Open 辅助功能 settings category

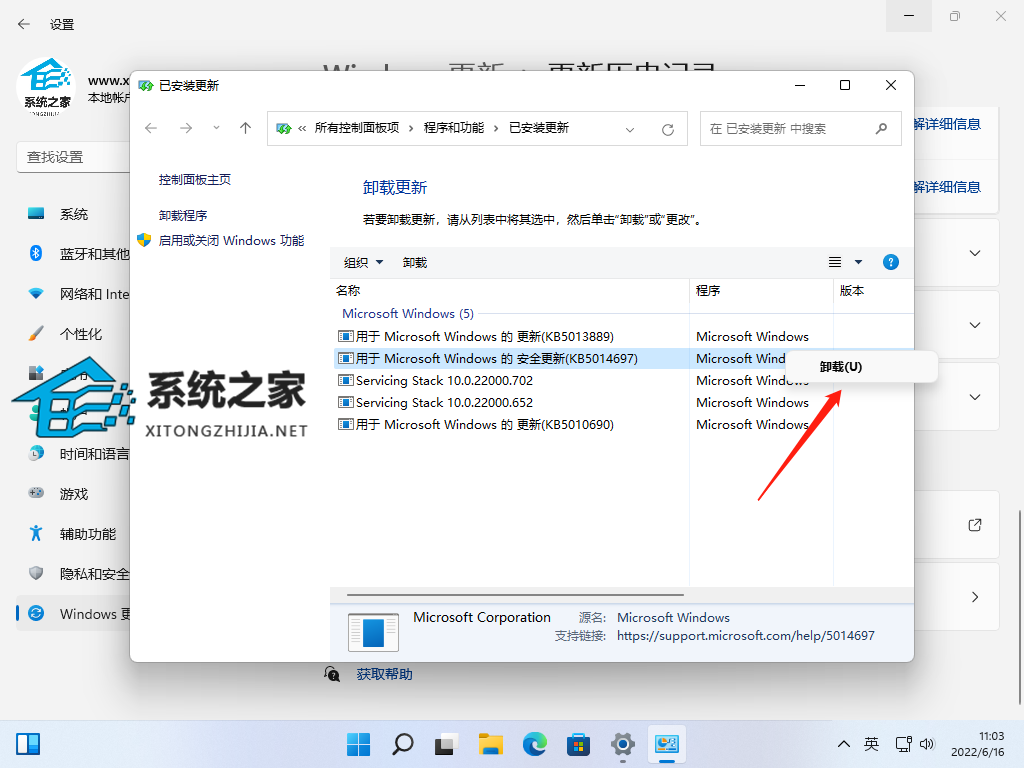tap(73, 534)
